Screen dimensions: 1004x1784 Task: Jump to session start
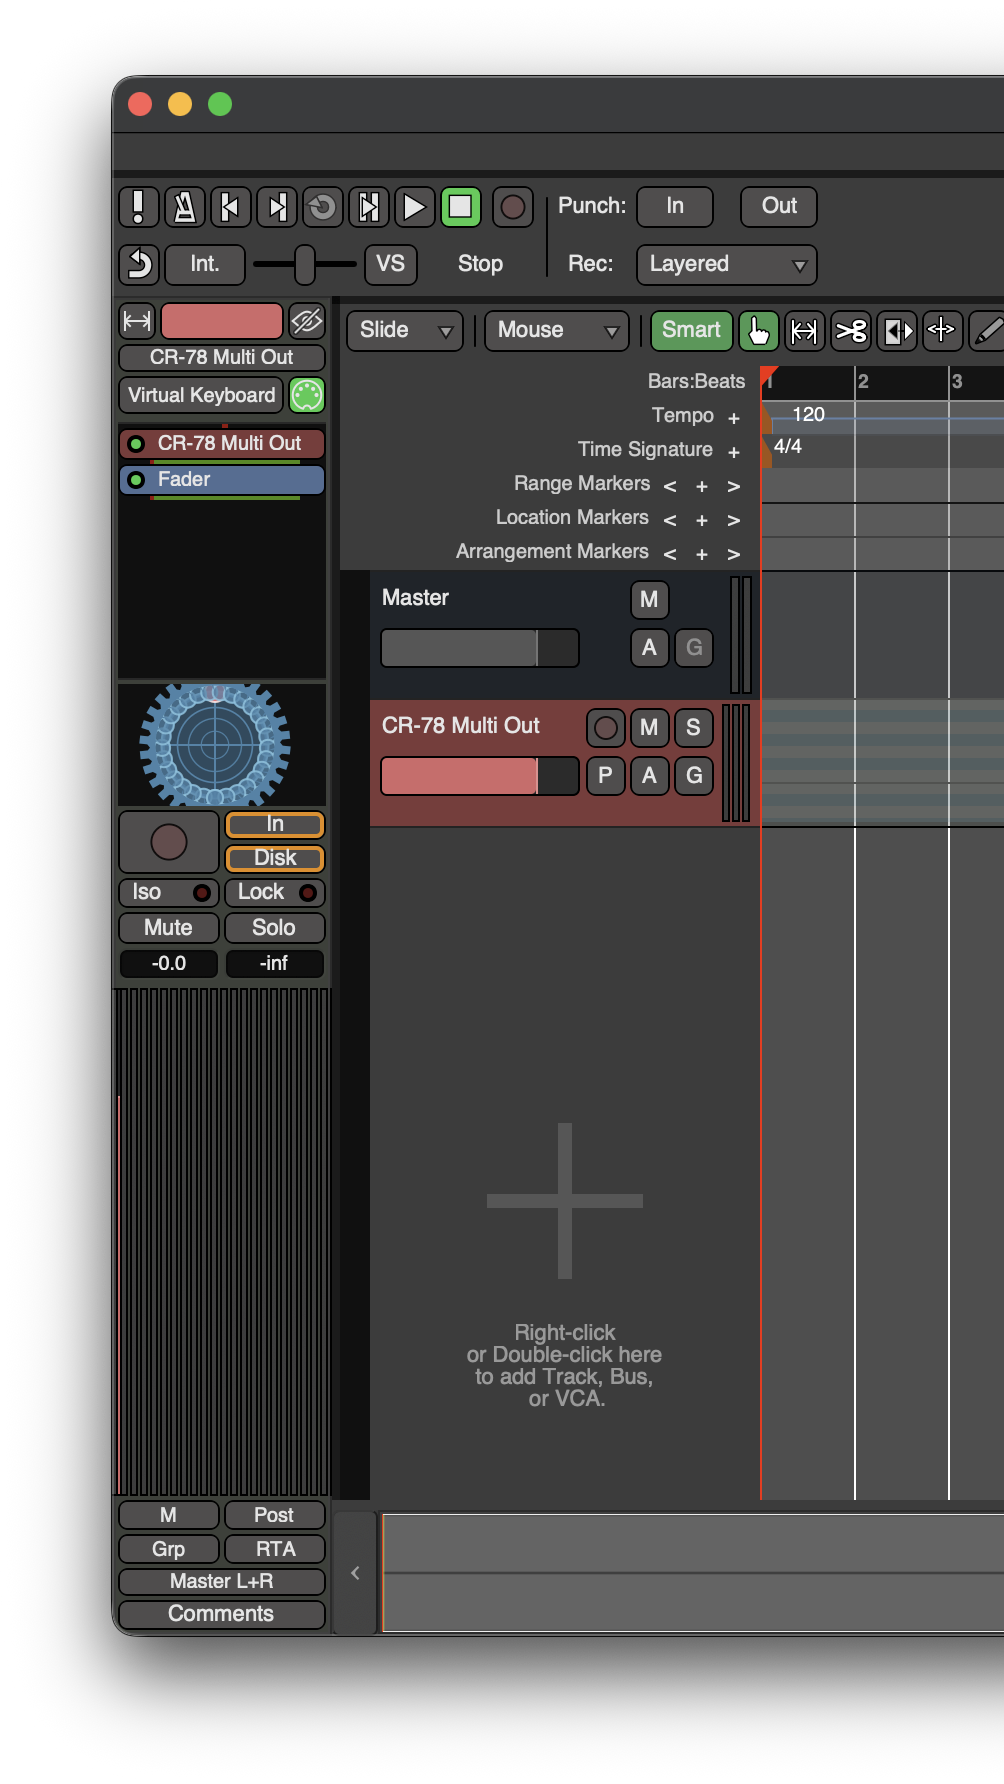tap(230, 207)
